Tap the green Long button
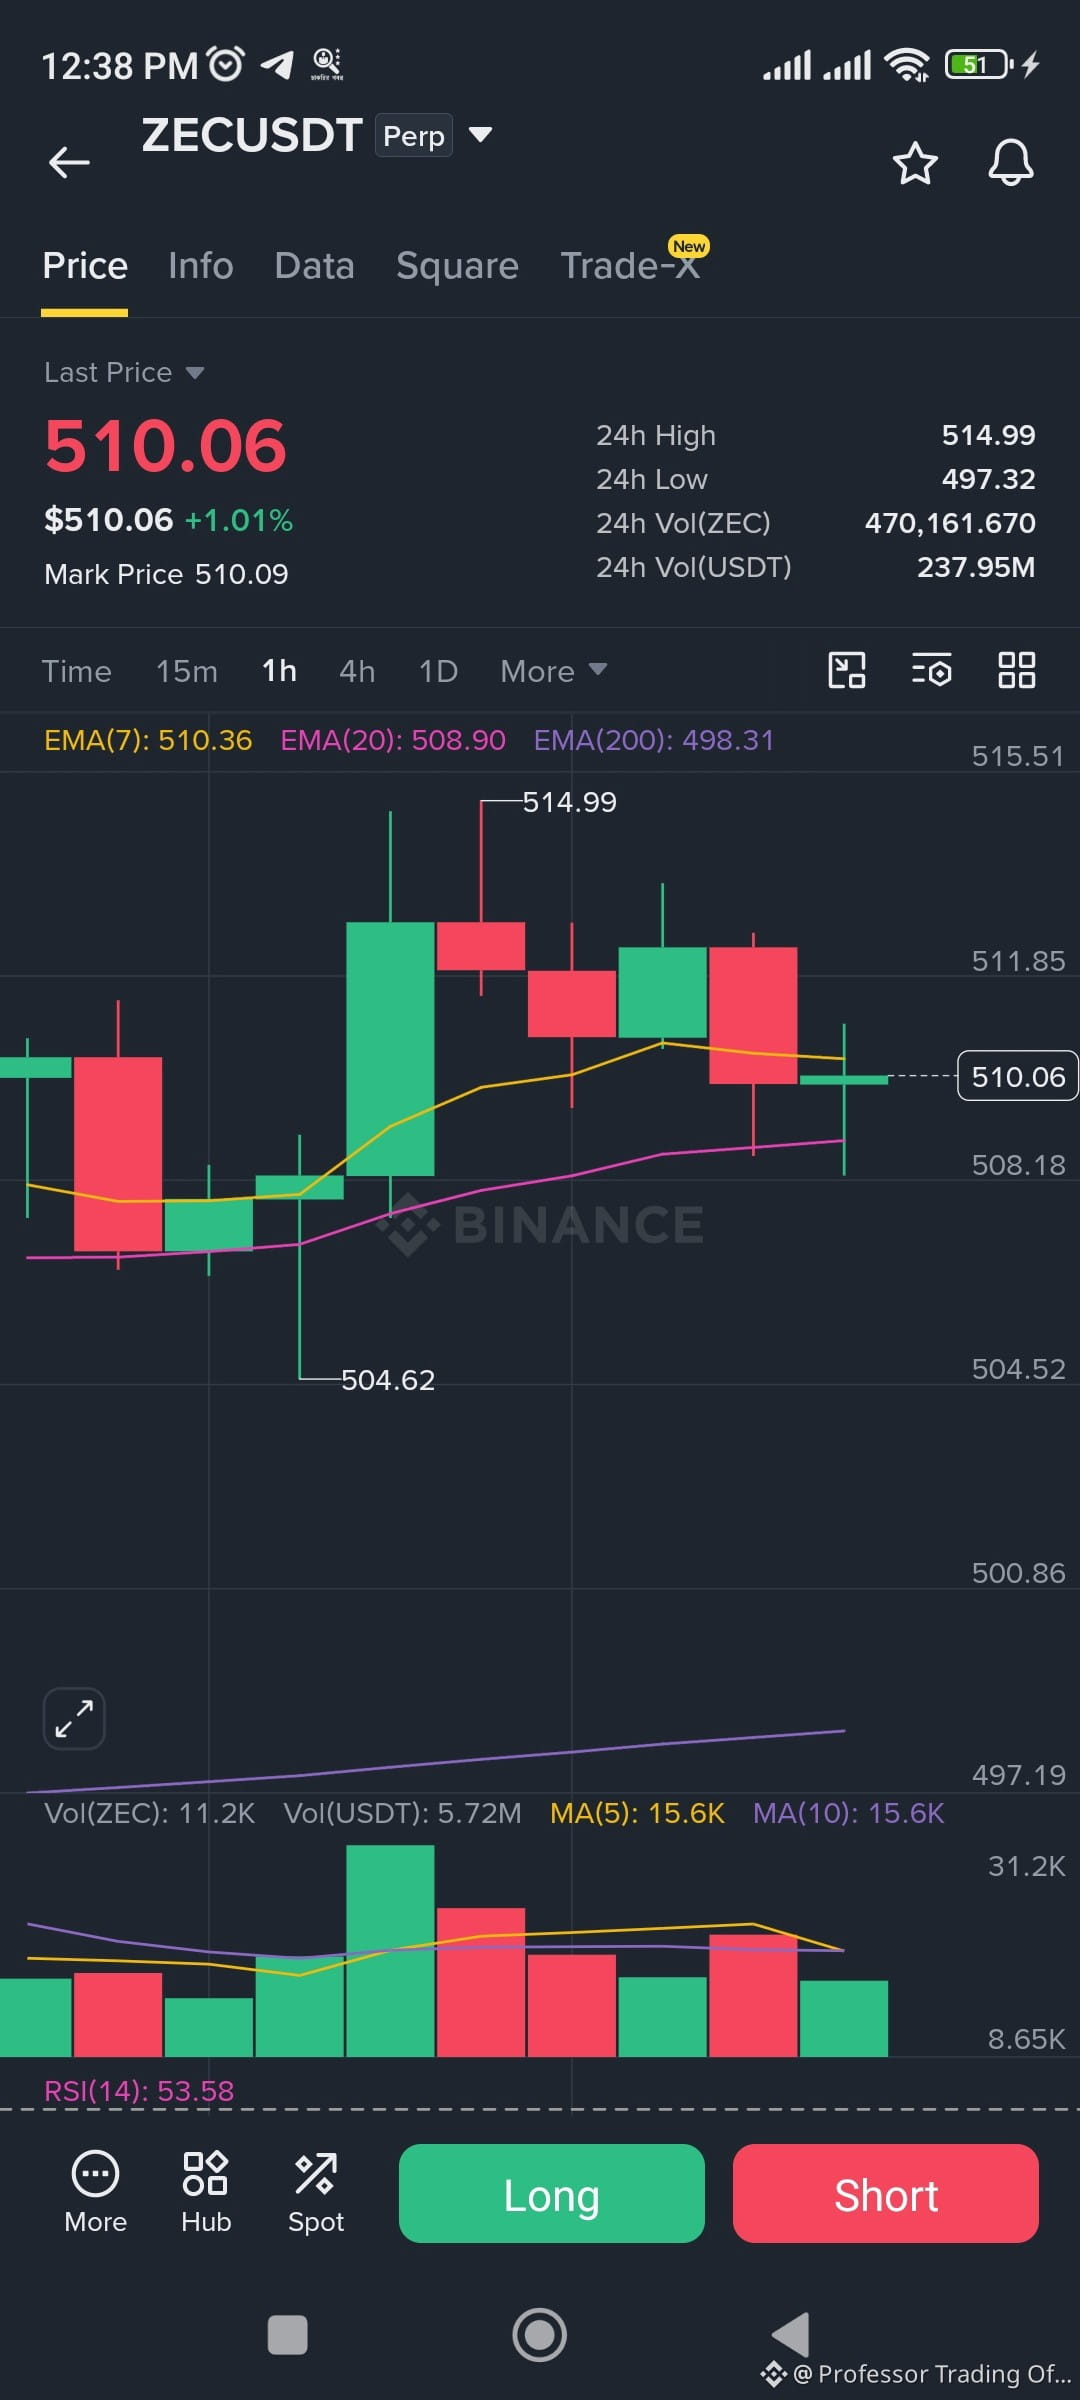 pyautogui.click(x=552, y=2193)
